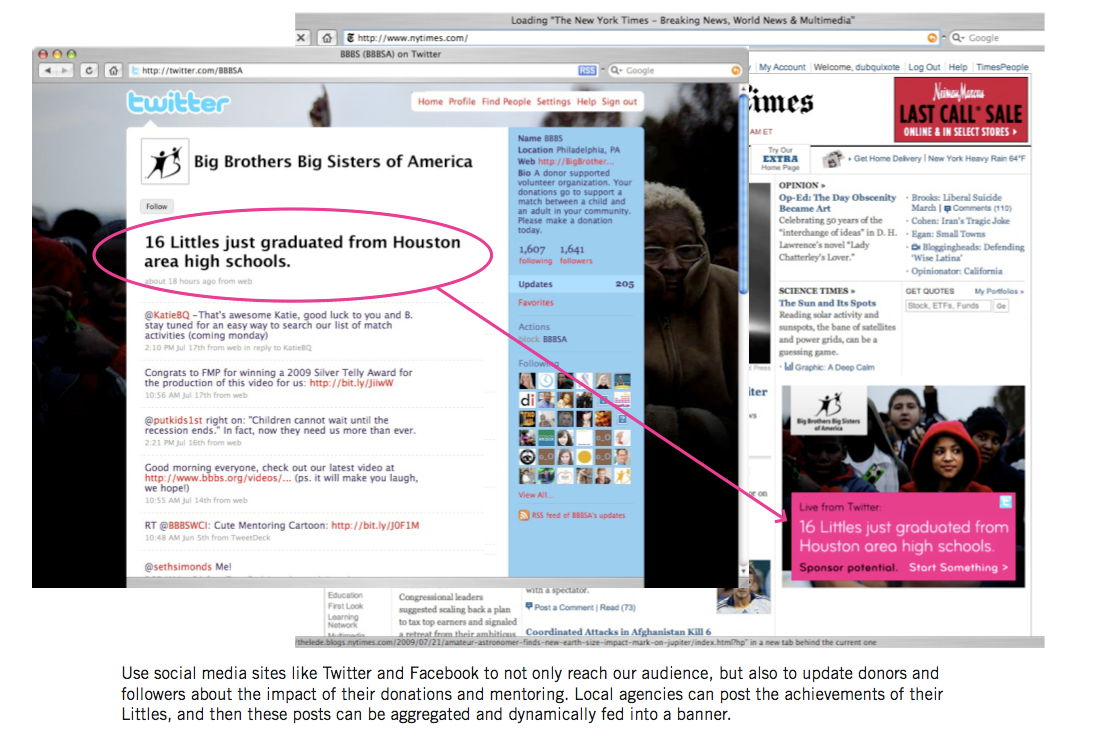Open Settings in Twitter navigation
1106x736 pixels.
(x=553, y=102)
